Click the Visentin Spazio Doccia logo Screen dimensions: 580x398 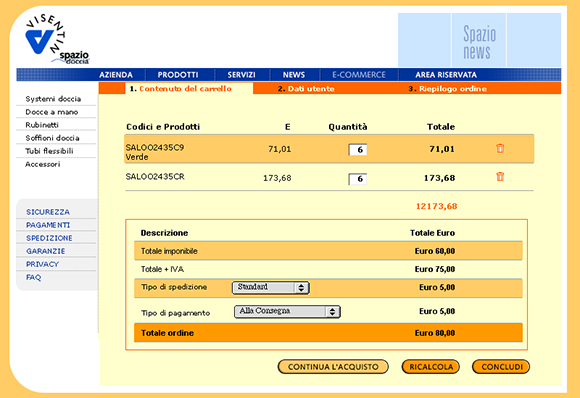click(57, 40)
